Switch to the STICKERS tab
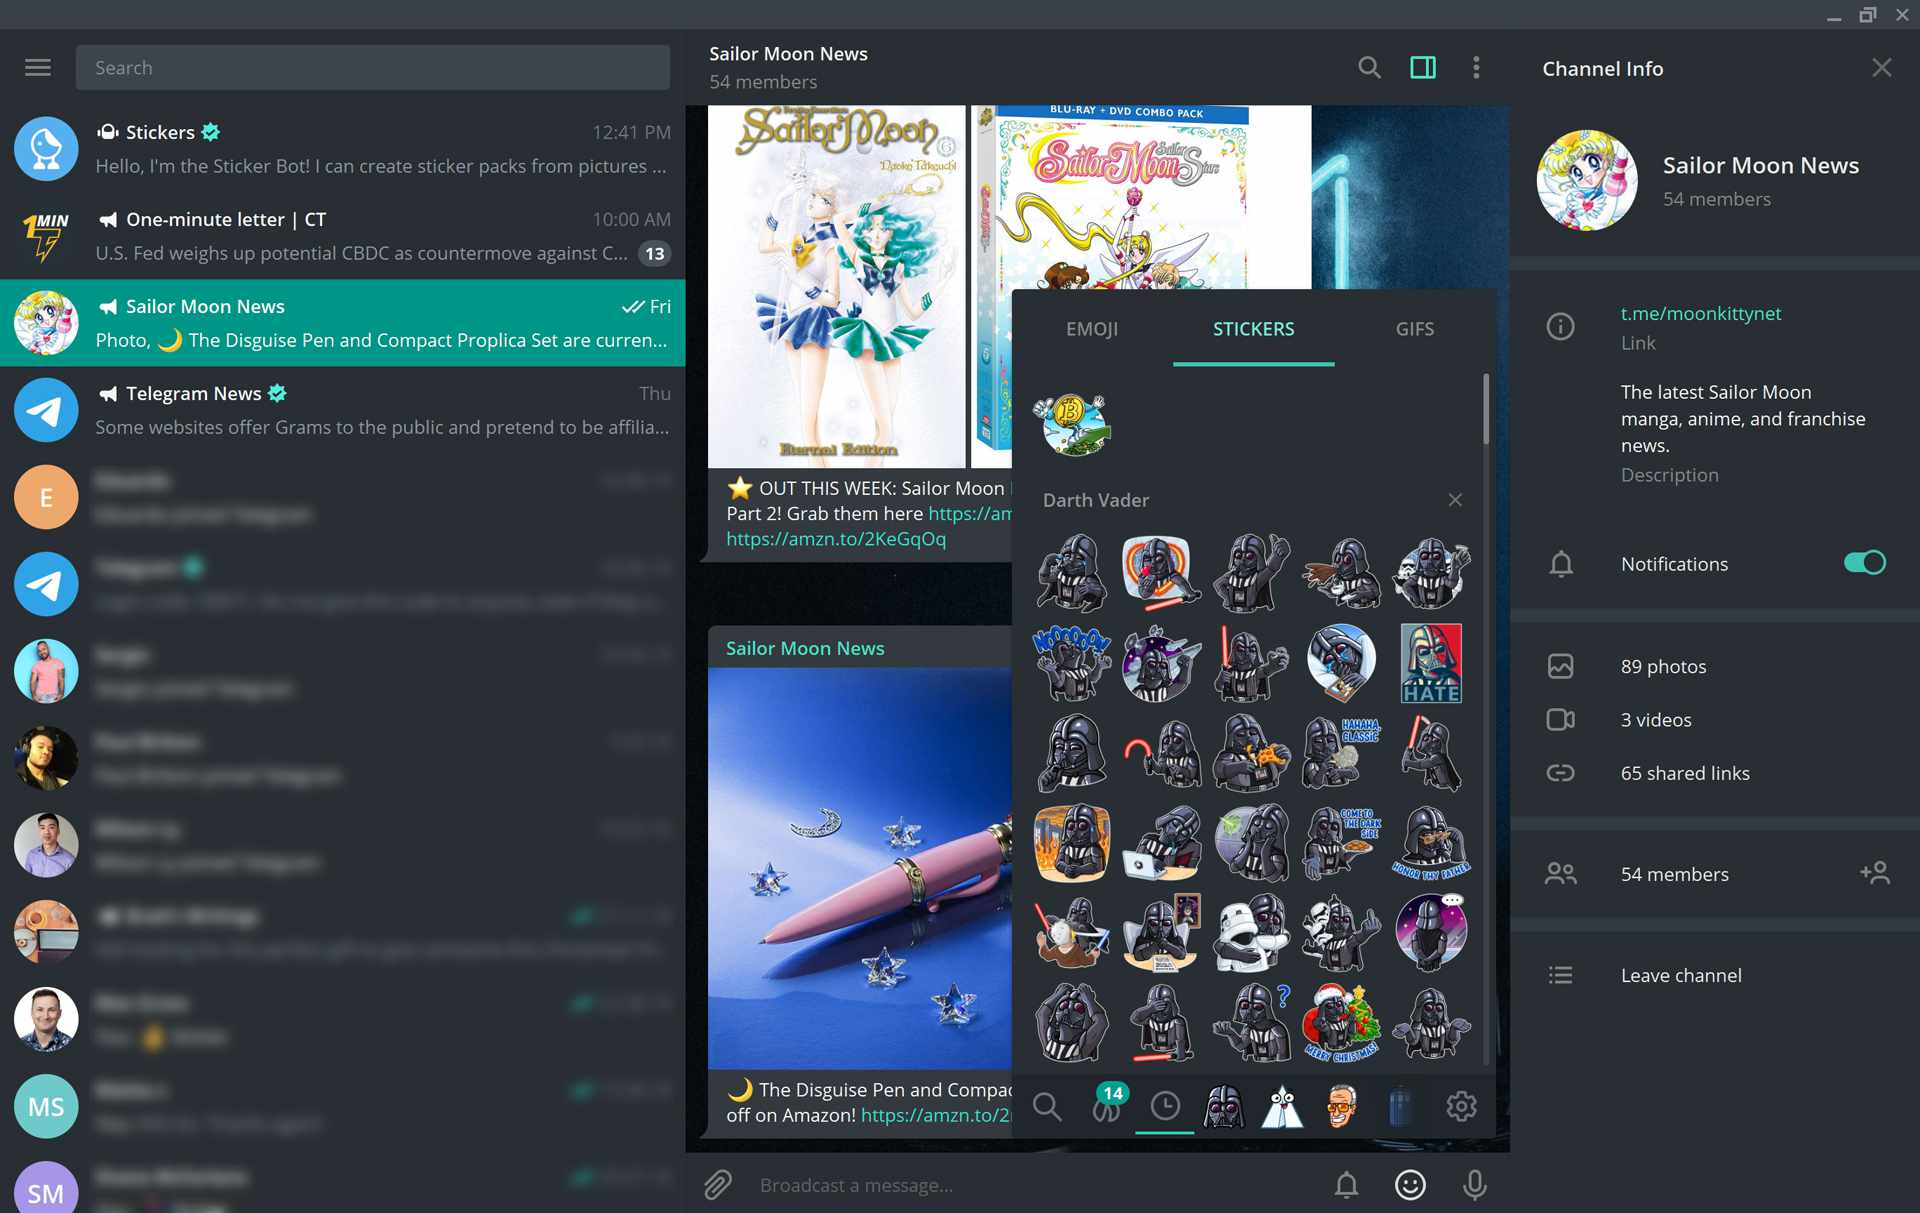This screenshot has width=1920, height=1213. click(x=1252, y=328)
